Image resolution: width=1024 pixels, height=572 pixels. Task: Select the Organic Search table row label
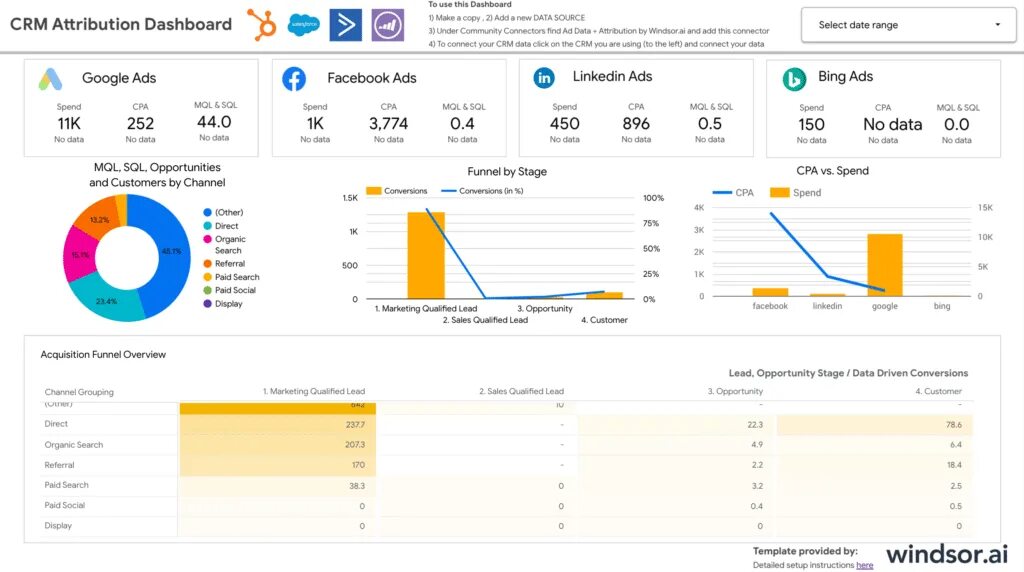(74, 445)
